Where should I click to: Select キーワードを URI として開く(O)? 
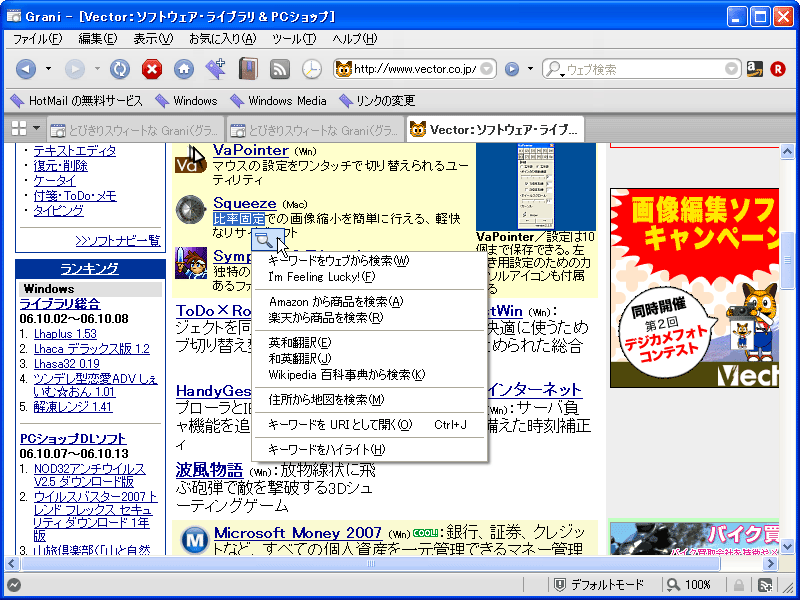[x=369, y=424]
